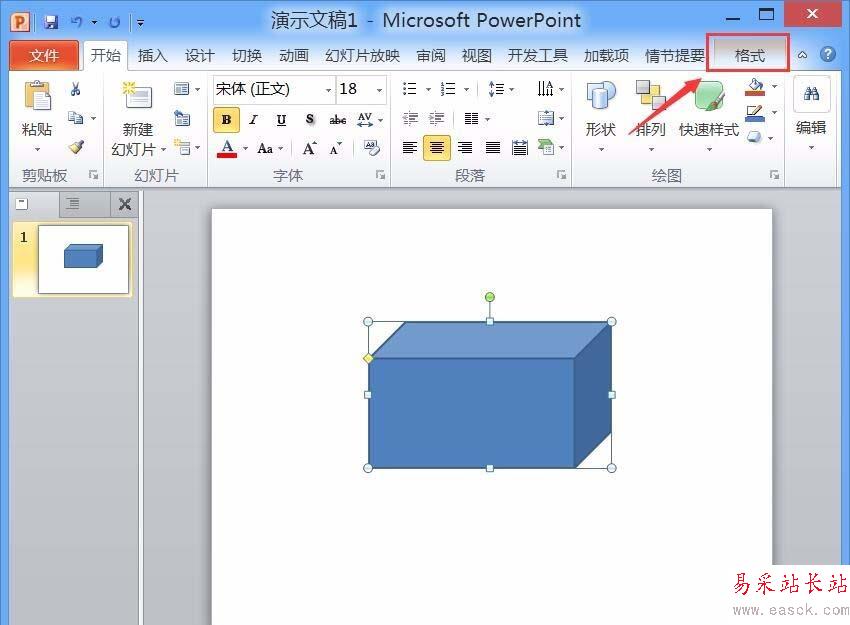
Task: Open Quick Styles gallery
Action: click(x=709, y=117)
